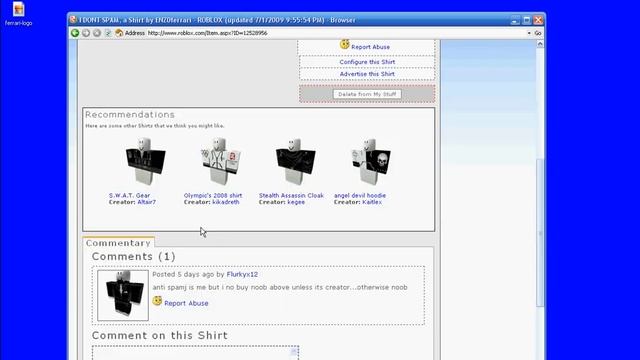Minimize the Browser window
The width and height of the screenshot is (640, 360).
point(515,20)
